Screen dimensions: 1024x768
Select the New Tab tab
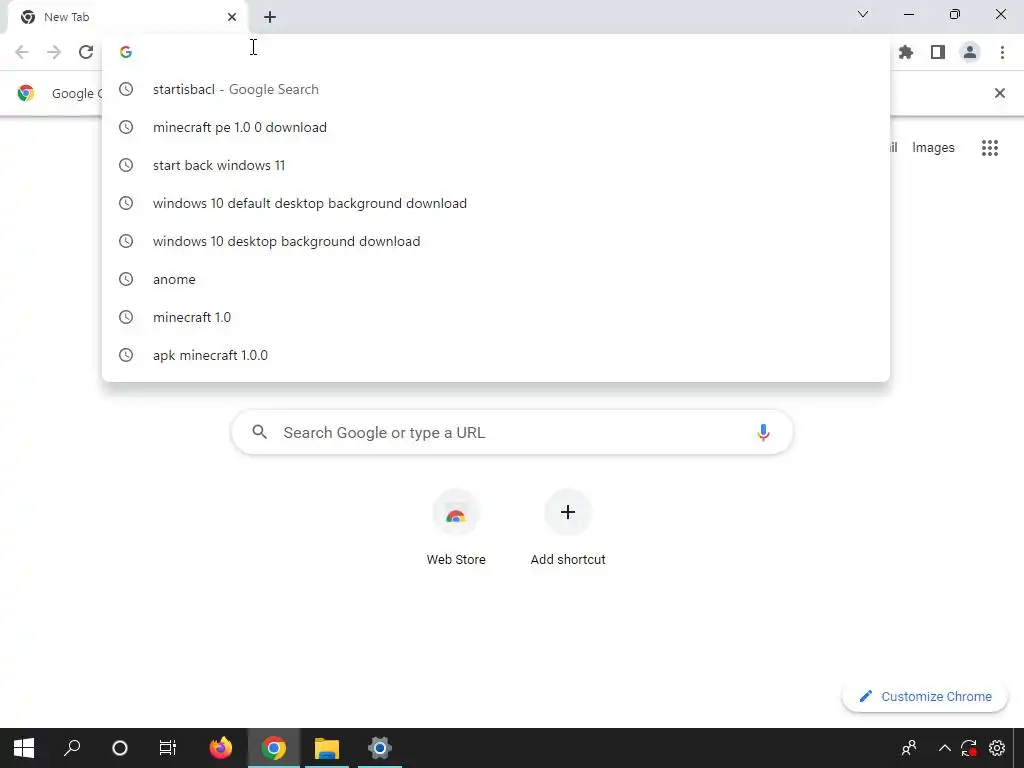128,17
